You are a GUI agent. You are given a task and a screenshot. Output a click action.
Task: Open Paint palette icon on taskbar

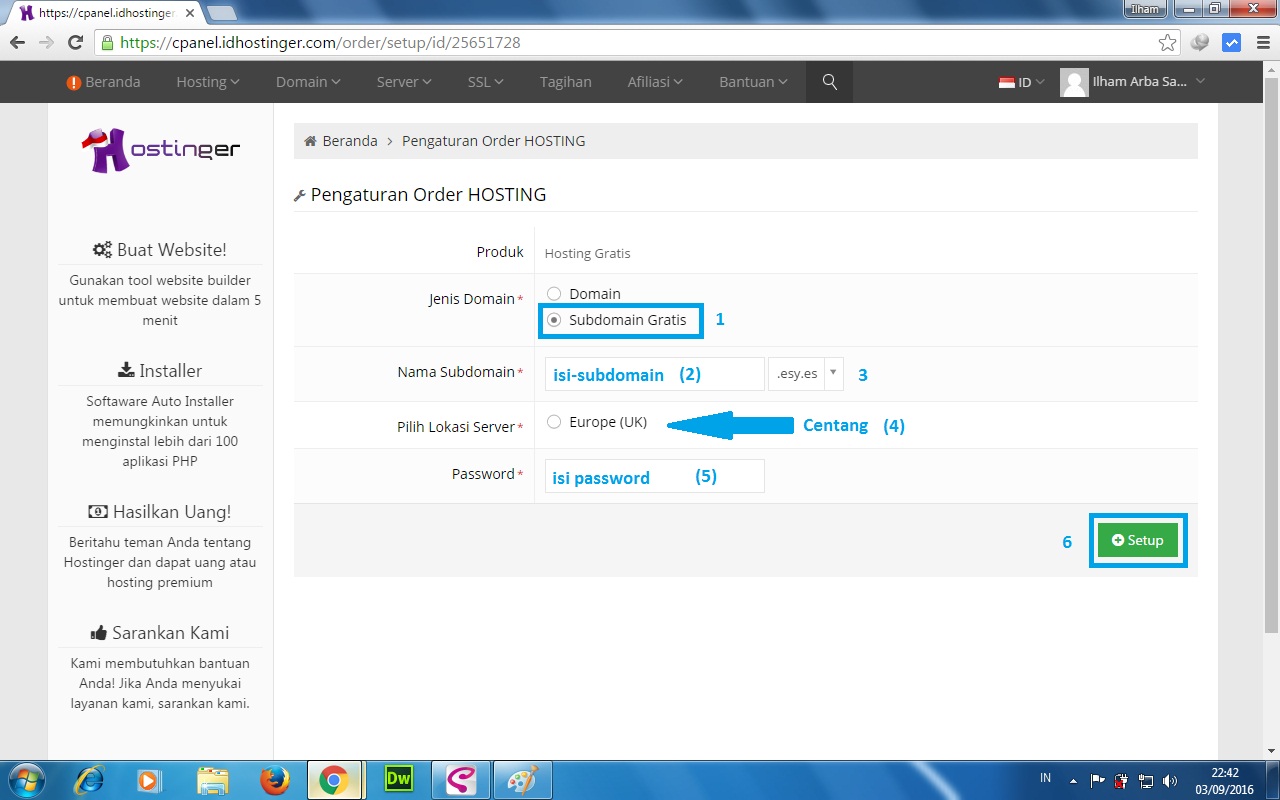tap(522, 780)
